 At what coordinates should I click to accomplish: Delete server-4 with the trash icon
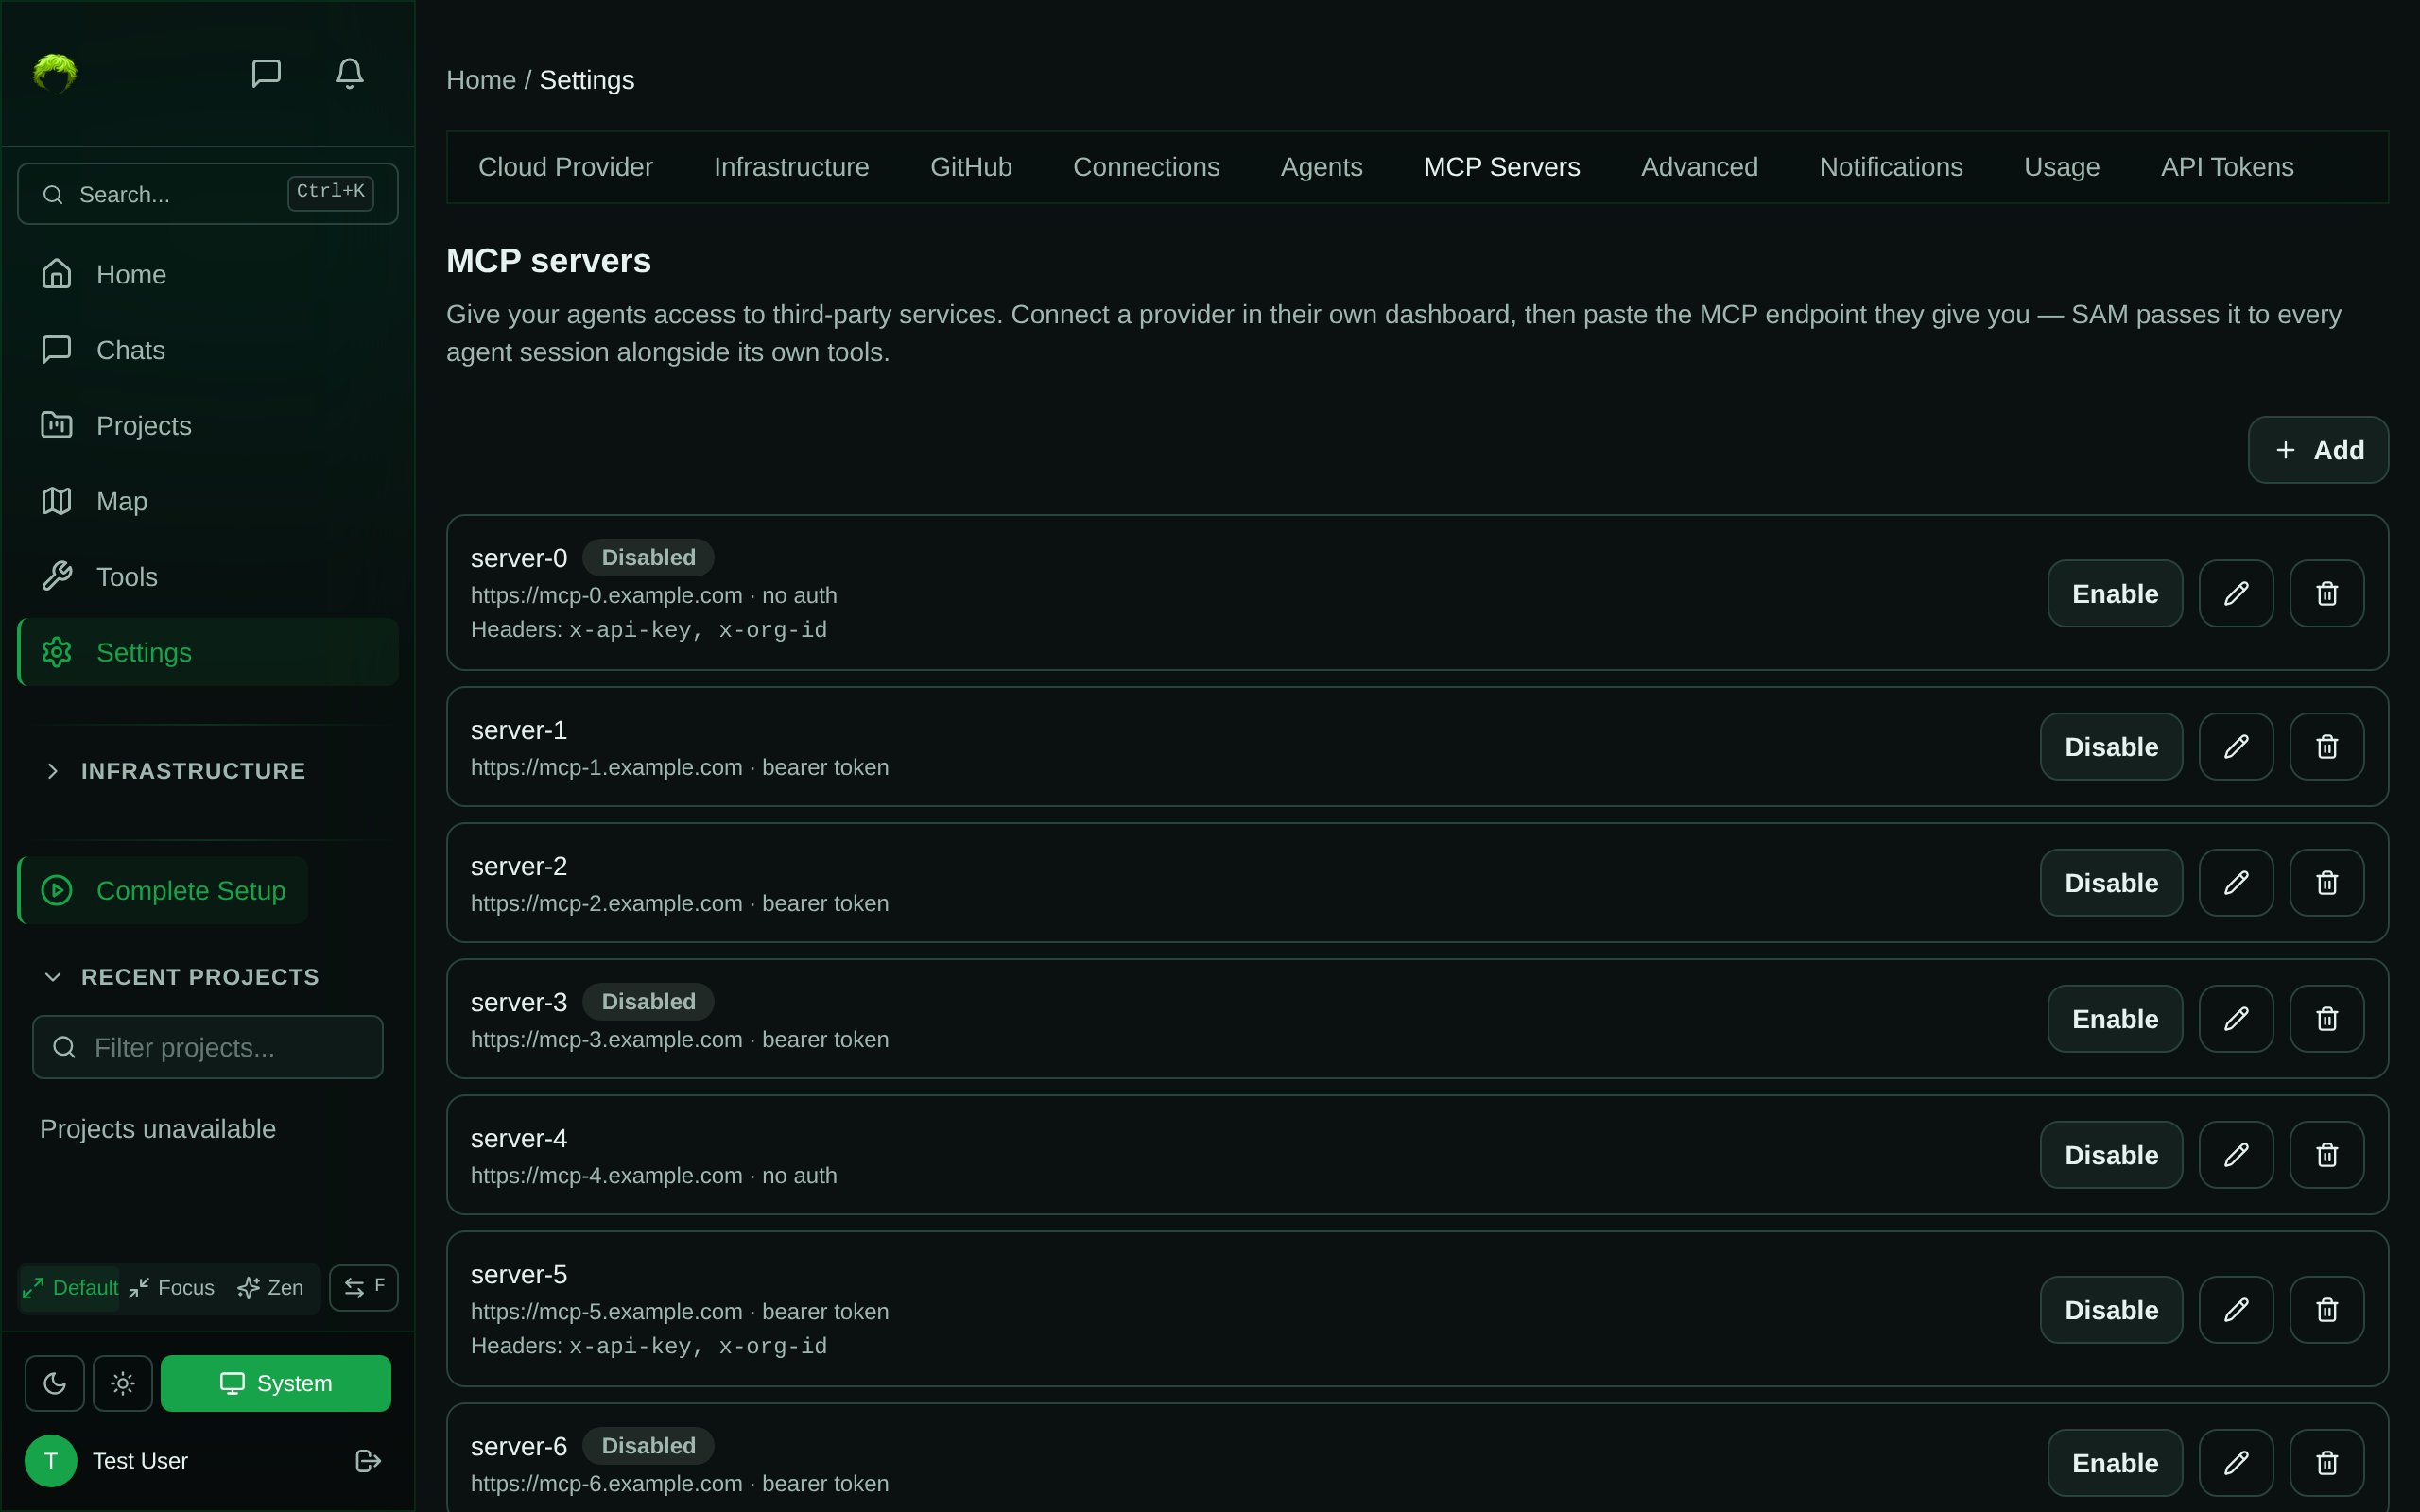pos(2327,1155)
